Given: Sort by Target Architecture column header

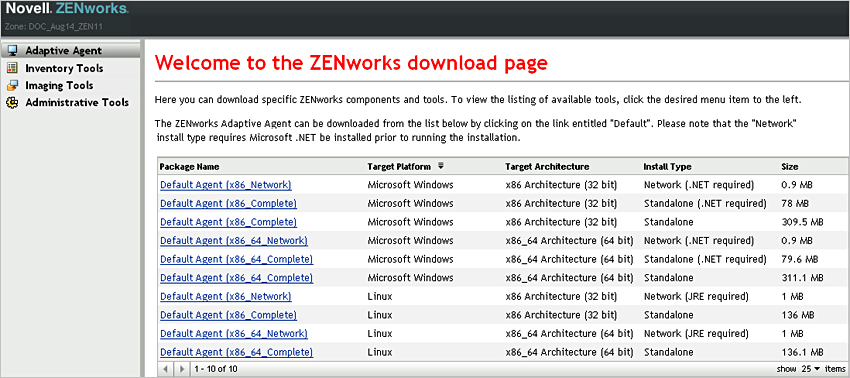Looking at the screenshot, I should (x=547, y=166).
